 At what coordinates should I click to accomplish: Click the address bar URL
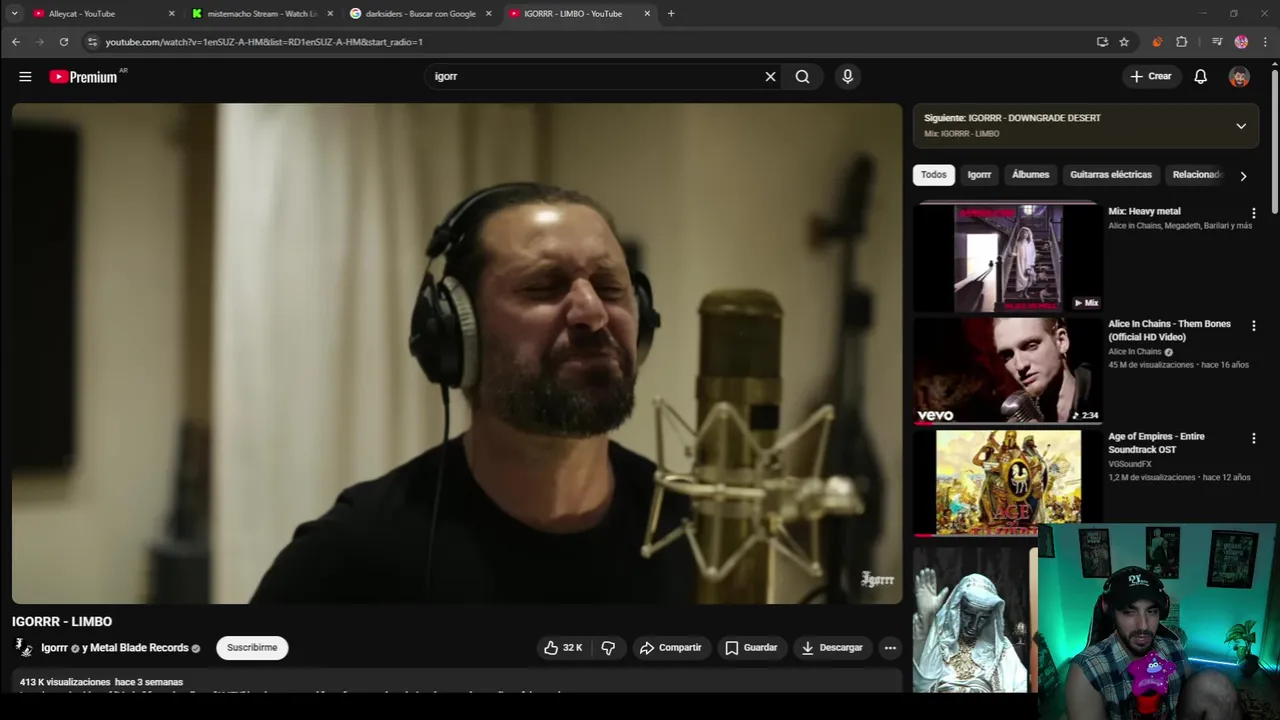[264, 42]
